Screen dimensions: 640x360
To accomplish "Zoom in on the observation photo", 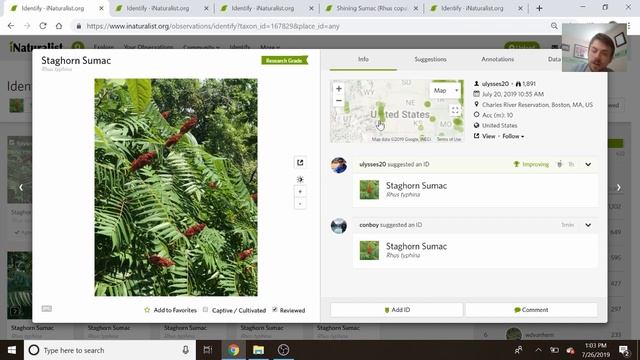I will 300,192.
